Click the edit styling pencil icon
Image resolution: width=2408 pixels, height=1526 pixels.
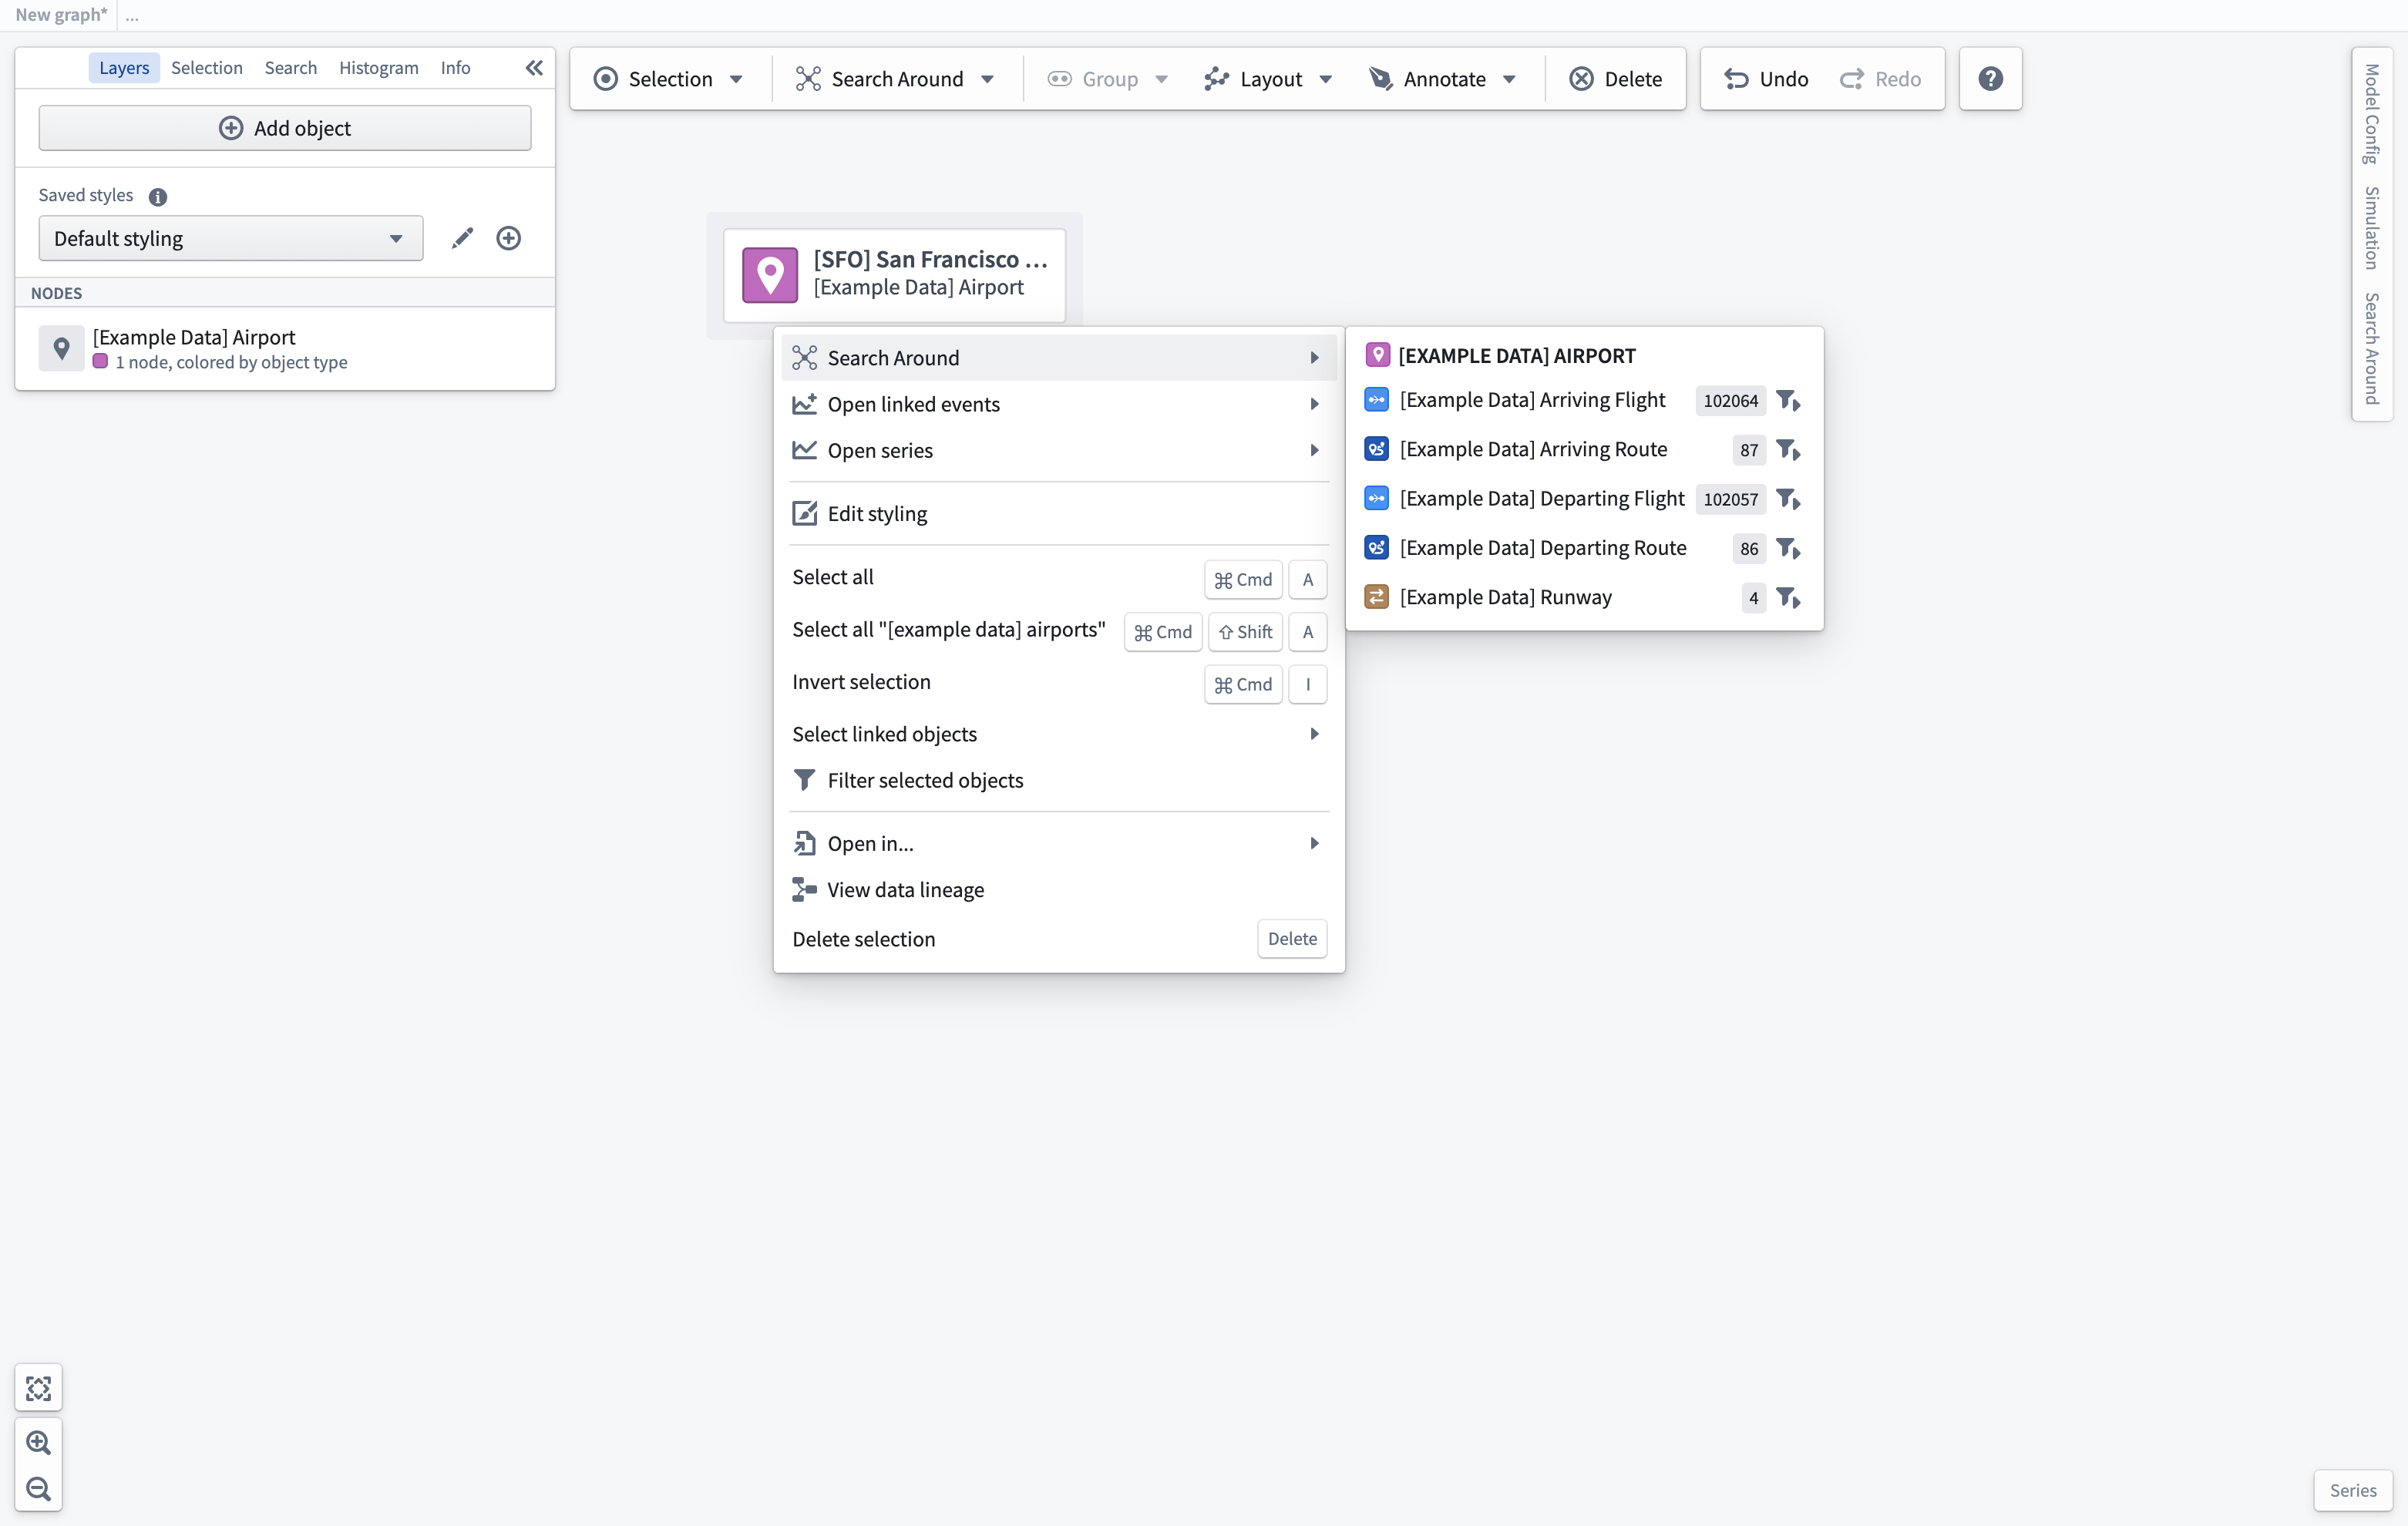[x=462, y=237]
